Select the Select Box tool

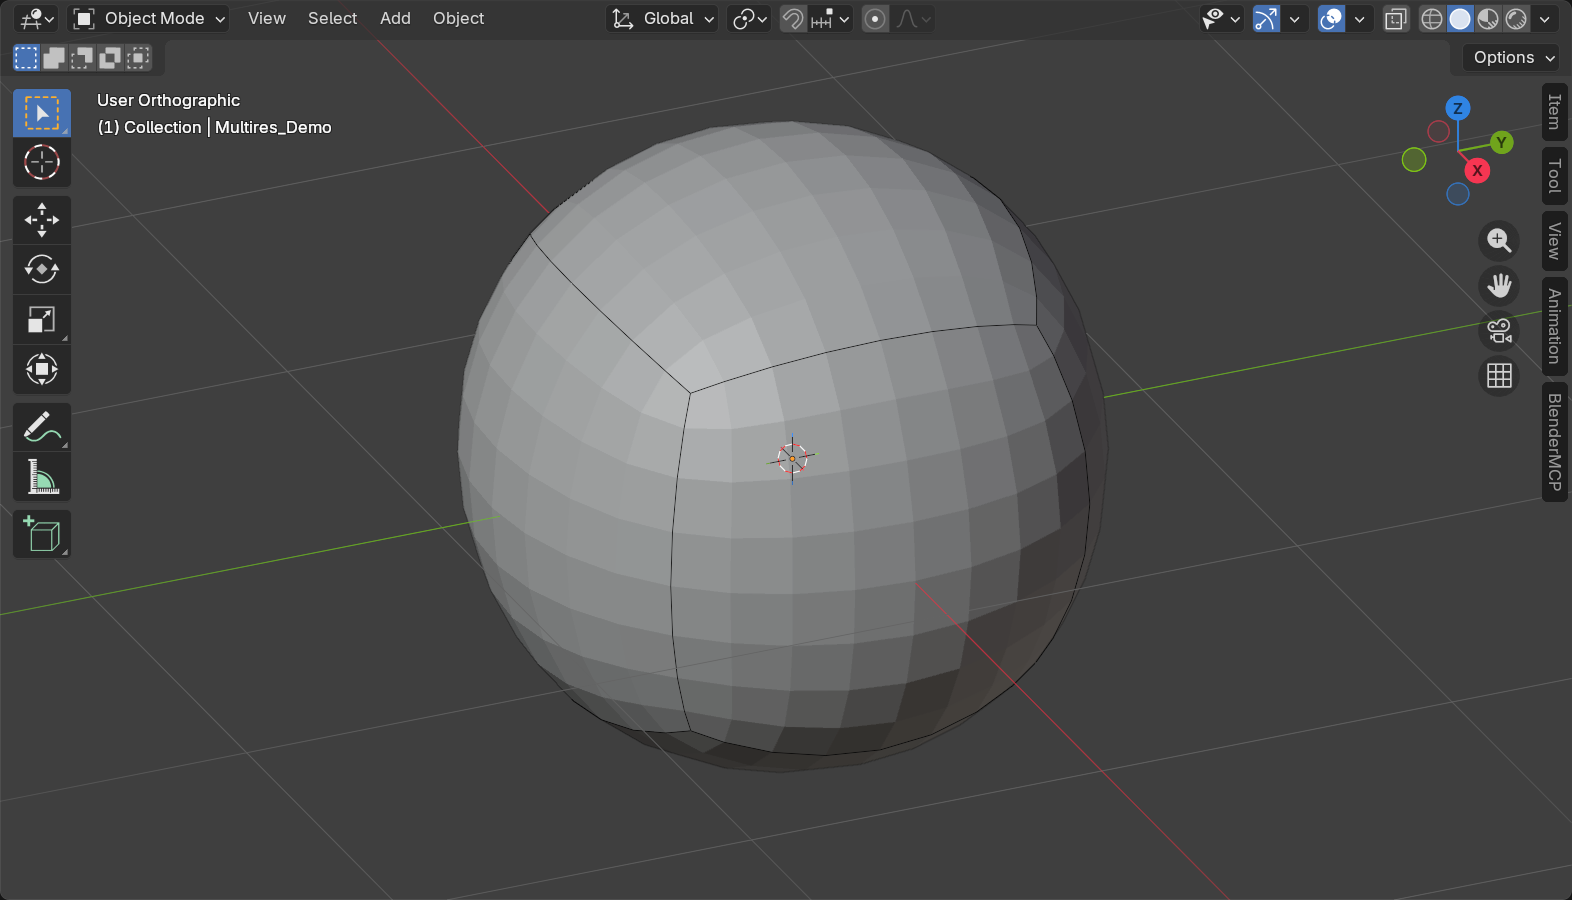[x=42, y=113]
